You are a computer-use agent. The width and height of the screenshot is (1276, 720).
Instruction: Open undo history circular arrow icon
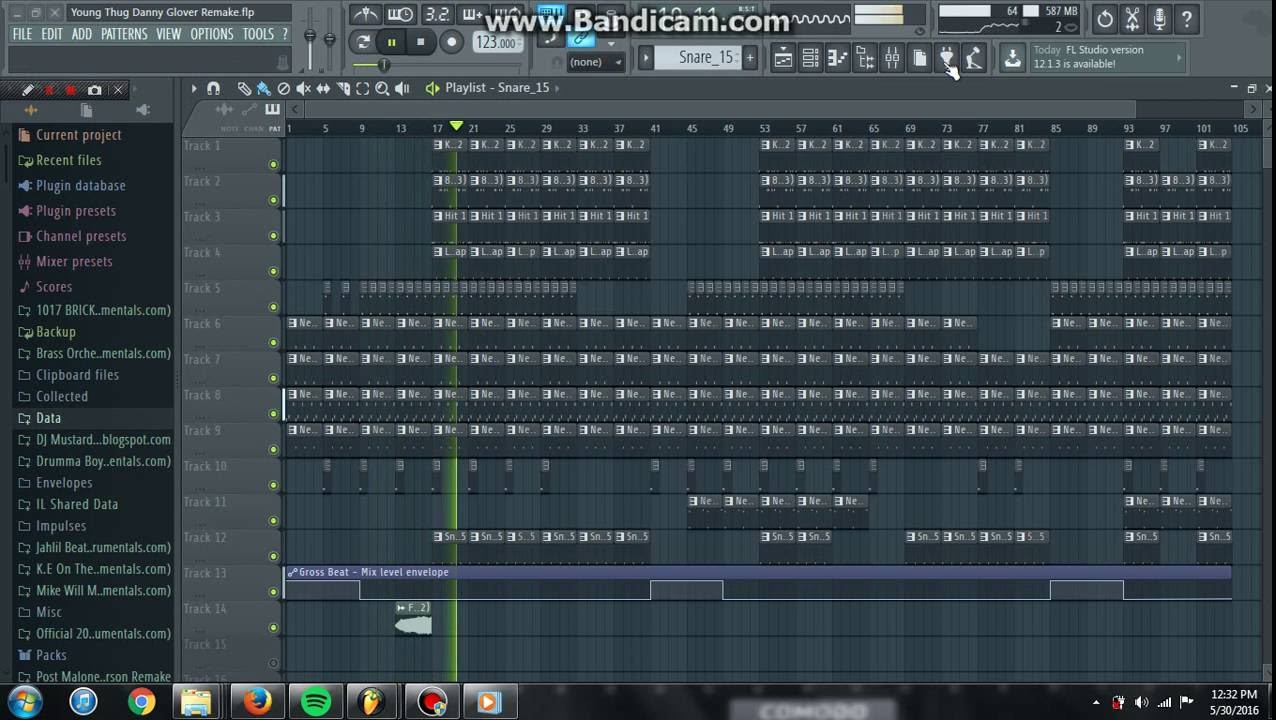point(1105,18)
